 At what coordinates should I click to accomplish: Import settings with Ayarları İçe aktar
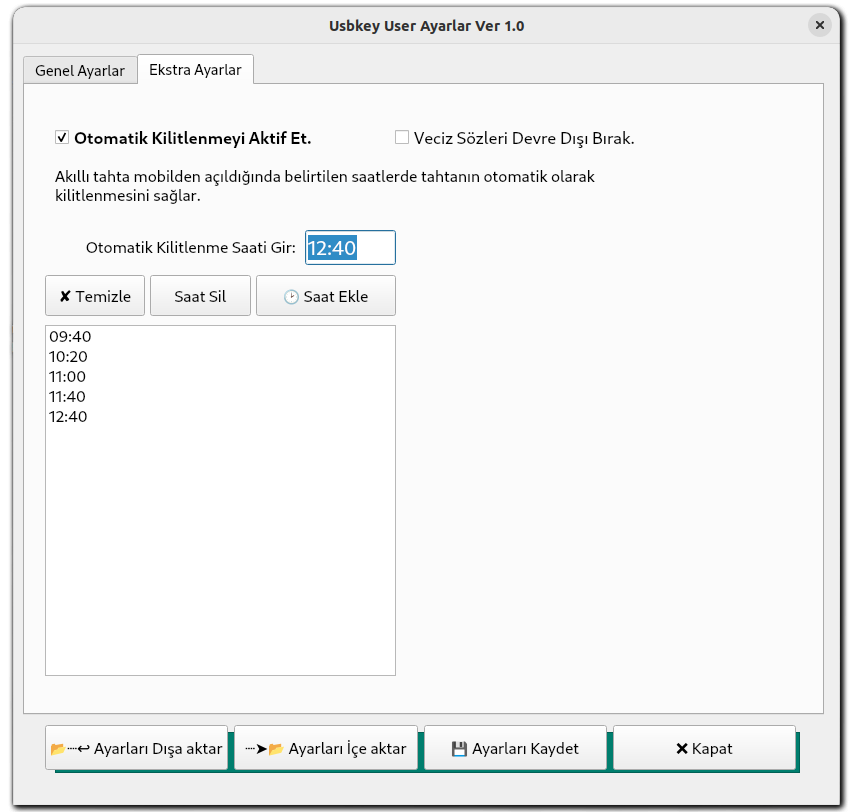[x=326, y=748]
